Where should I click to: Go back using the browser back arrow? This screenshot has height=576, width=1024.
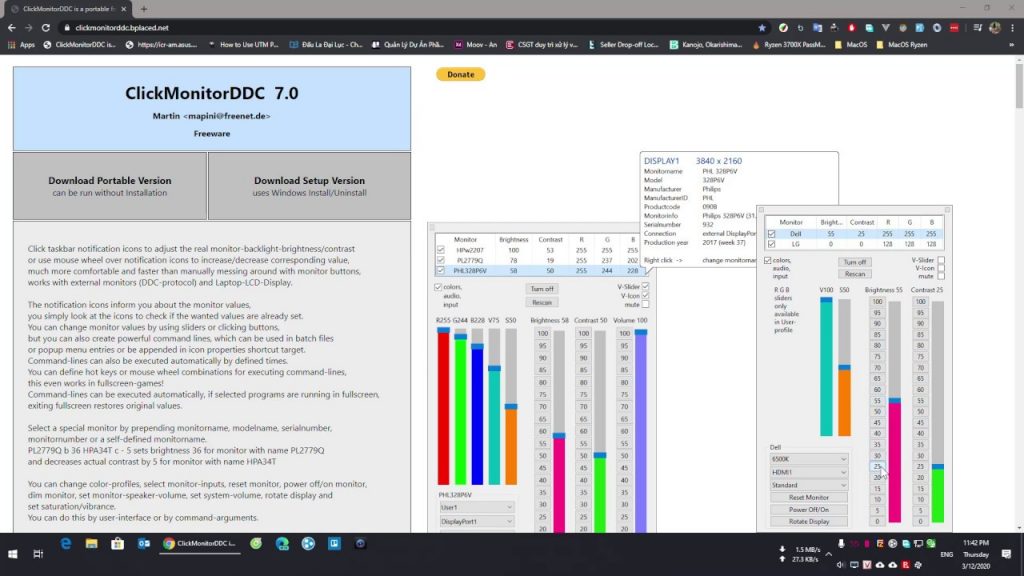12,28
